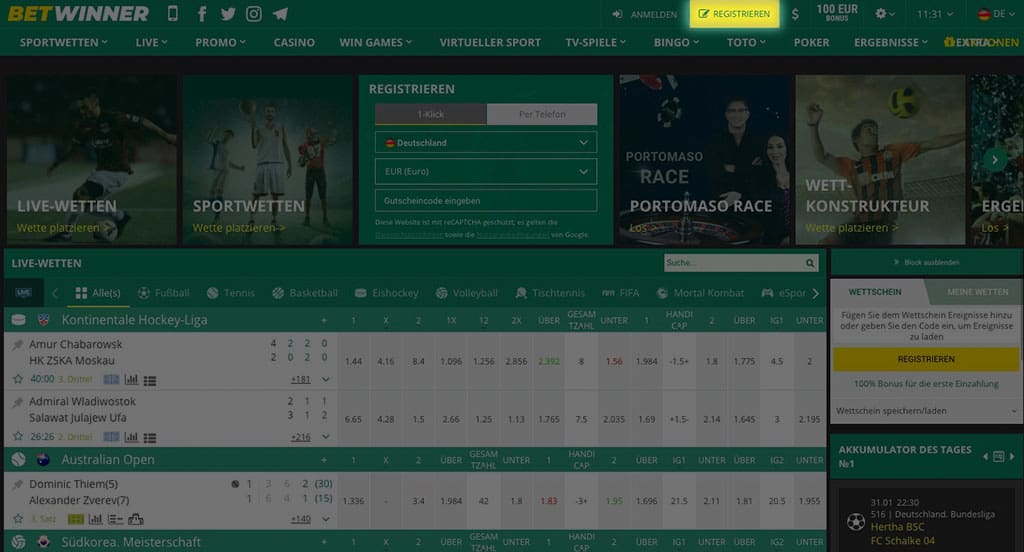This screenshot has width=1024, height=552.
Task: Click Anmelden to log in
Action: tap(645, 14)
